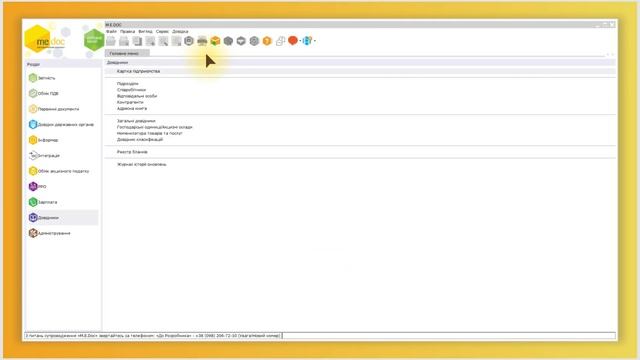Open the Облік акцизного податку section
640x360 pixels.
(x=59, y=171)
